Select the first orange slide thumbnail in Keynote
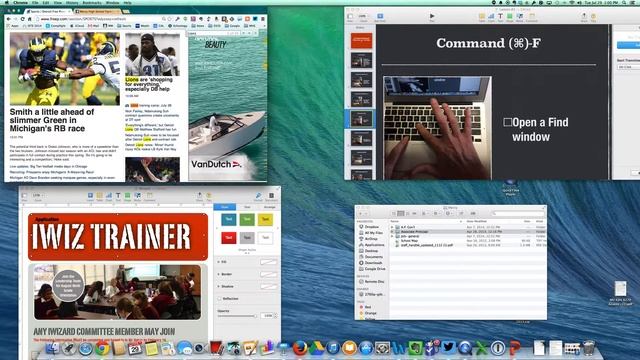 click(362, 40)
